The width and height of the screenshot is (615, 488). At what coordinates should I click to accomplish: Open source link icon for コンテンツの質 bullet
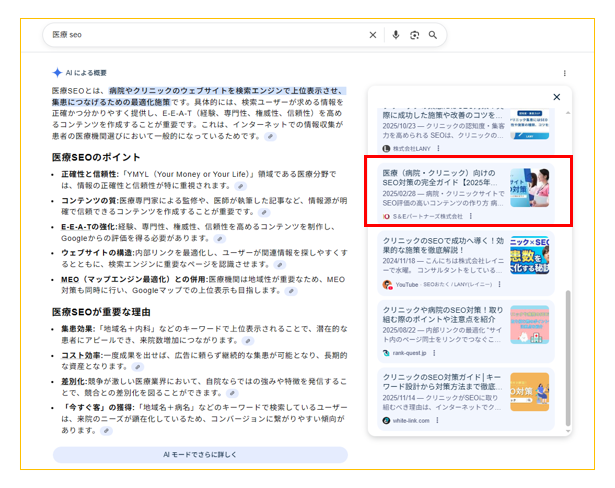tap(264, 212)
